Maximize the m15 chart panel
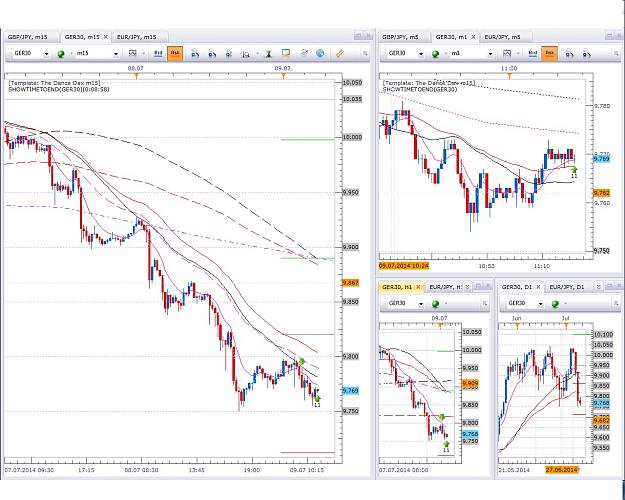The width and height of the screenshot is (625, 500). point(358,37)
